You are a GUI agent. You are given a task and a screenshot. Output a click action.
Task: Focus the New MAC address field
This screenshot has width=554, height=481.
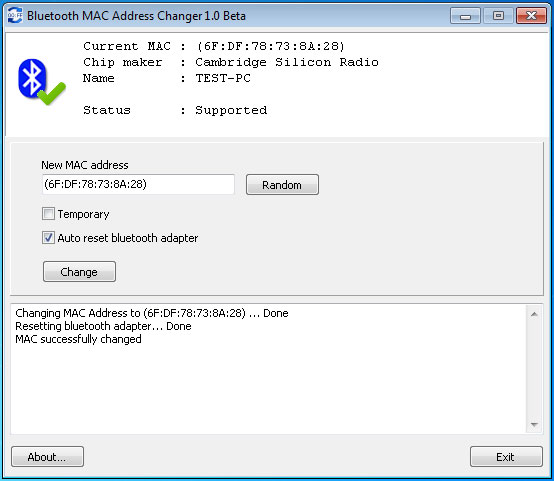138,184
